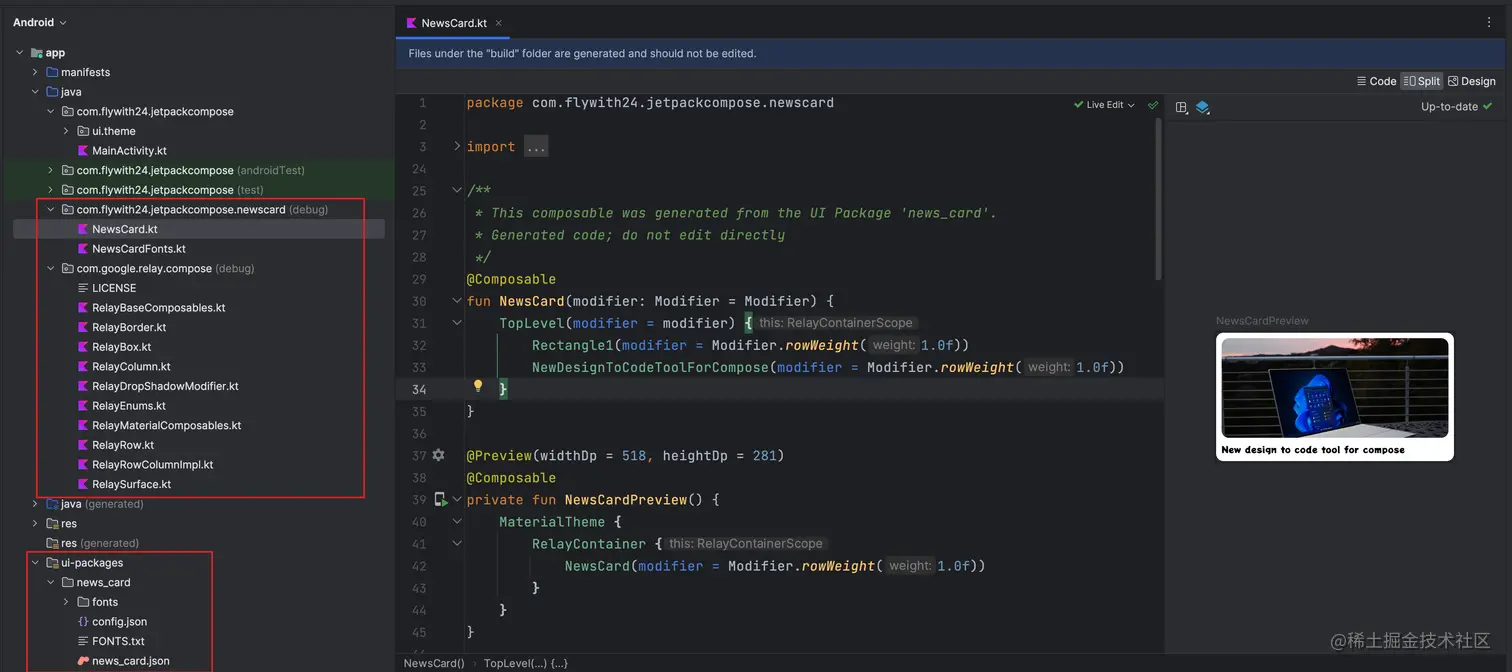The height and width of the screenshot is (672, 1512).
Task: Click the blue layers icon in the preview toolbar
Action: 1203,106
